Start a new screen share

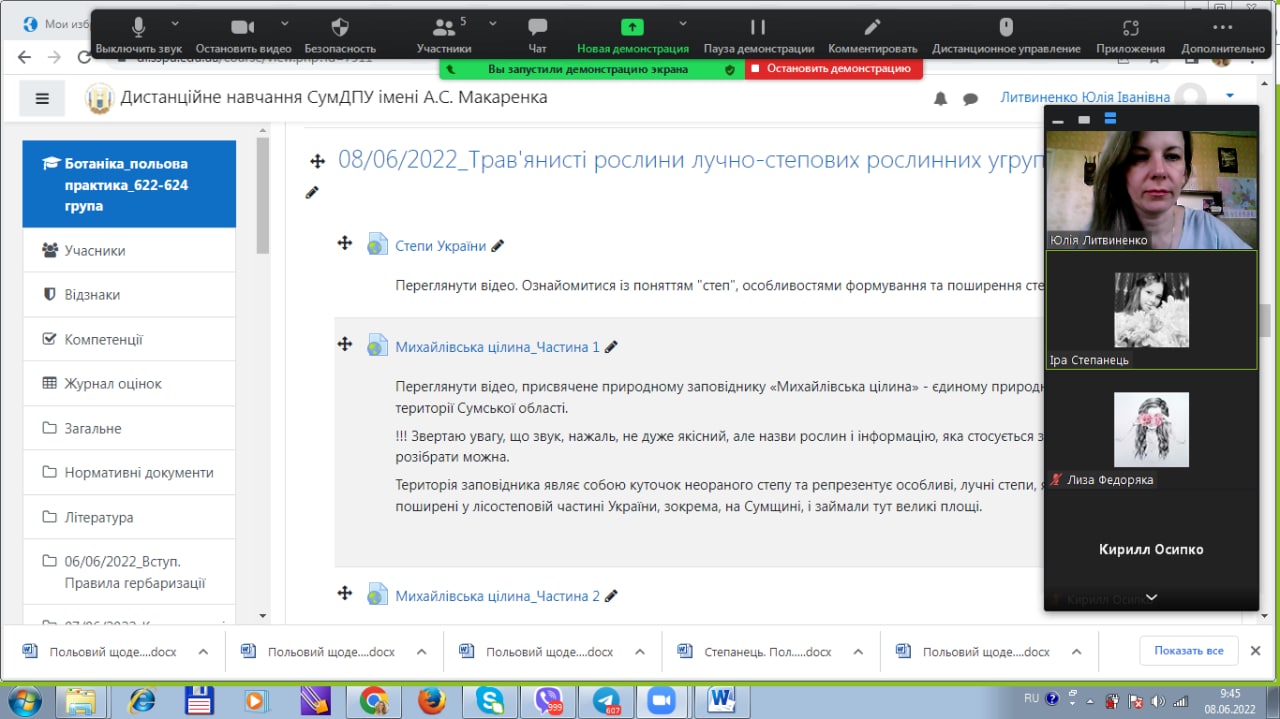pyautogui.click(x=632, y=34)
